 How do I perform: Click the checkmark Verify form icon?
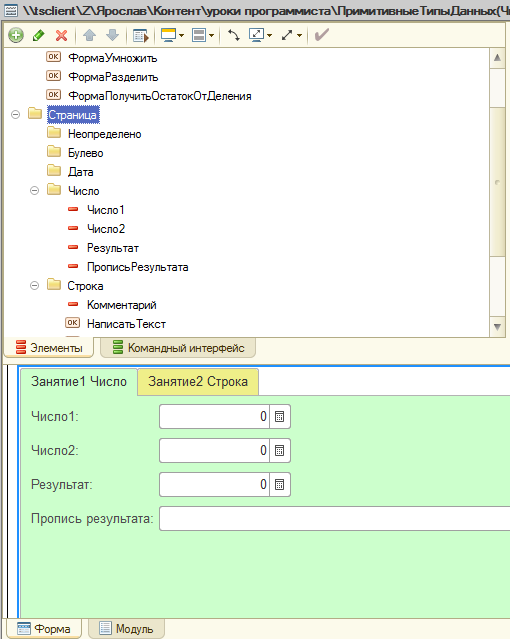[321, 35]
